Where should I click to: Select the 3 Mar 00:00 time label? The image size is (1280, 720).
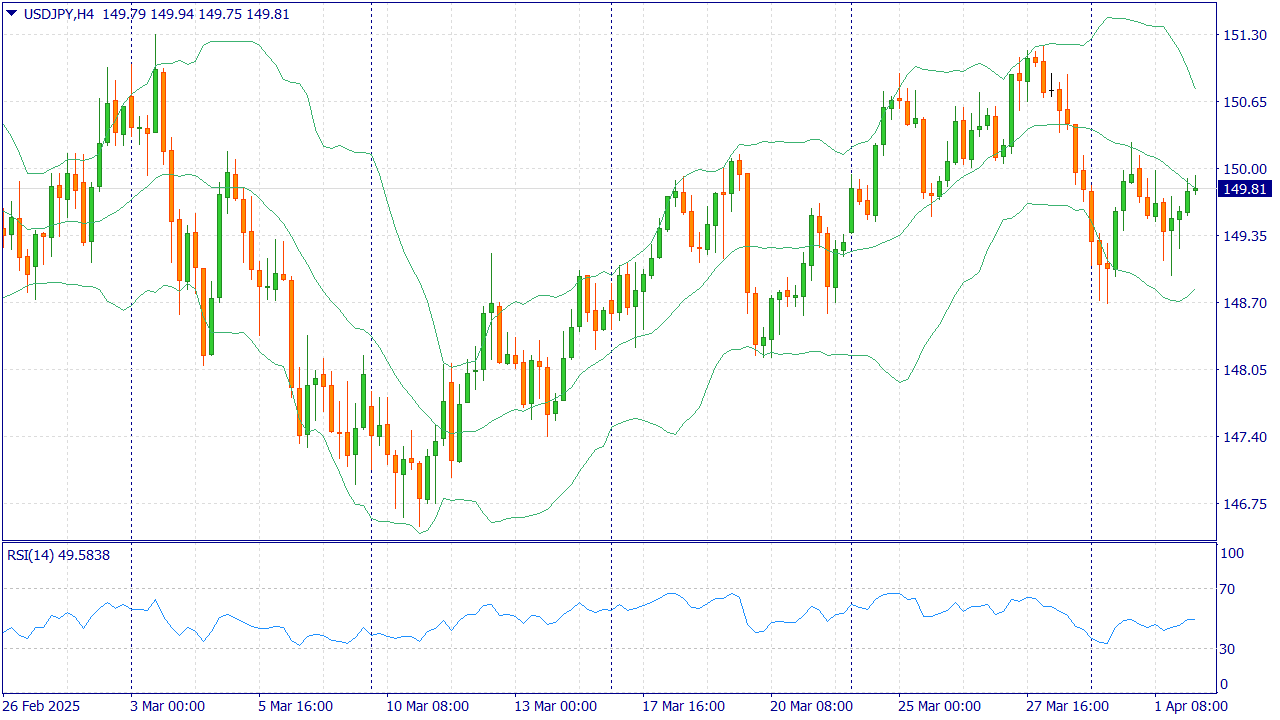point(167,706)
